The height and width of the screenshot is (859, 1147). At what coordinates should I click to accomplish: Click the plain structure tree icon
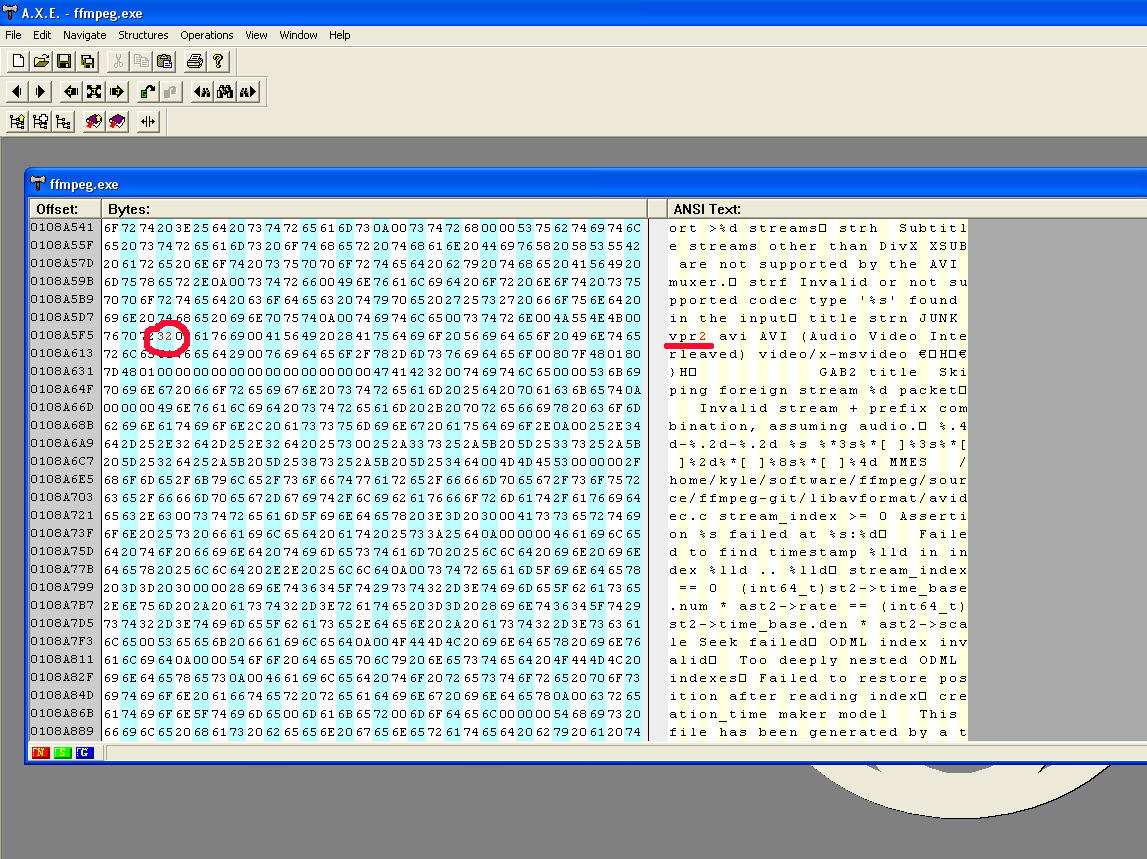pyautogui.click(x=64, y=121)
